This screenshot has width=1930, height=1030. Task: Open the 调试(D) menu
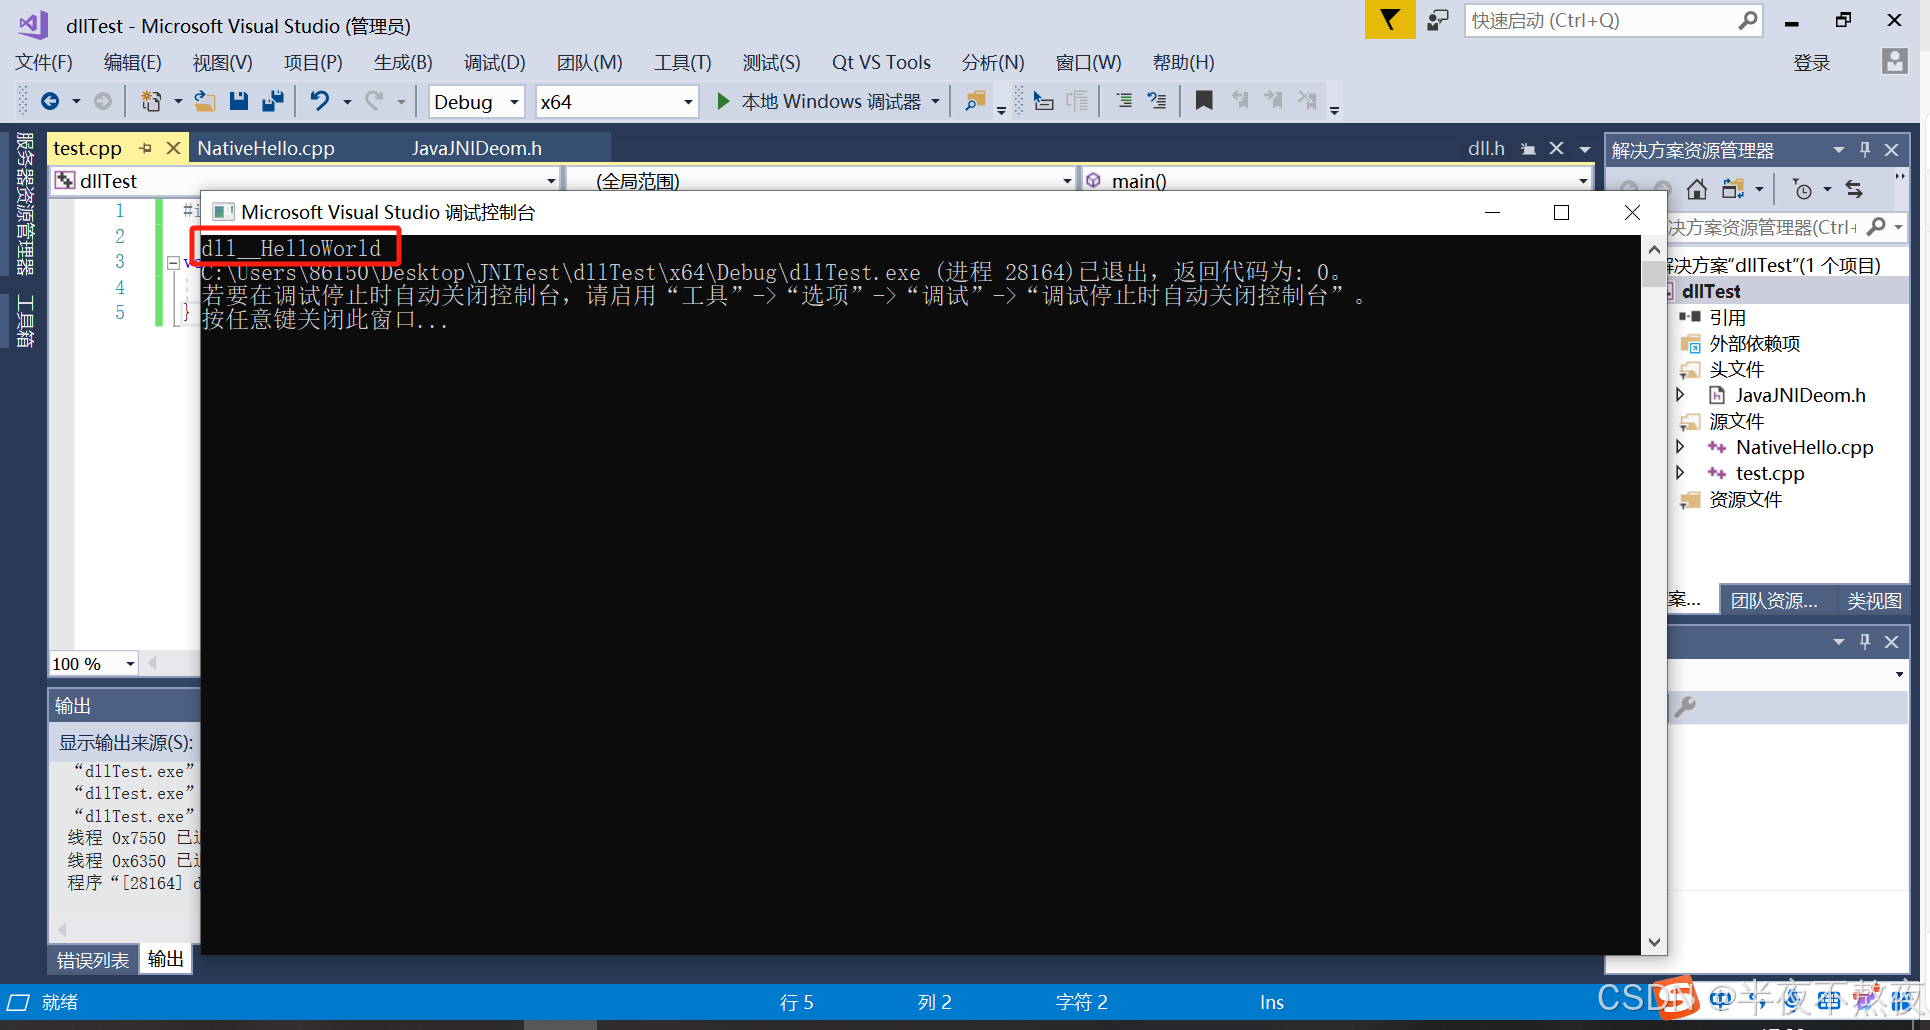pyautogui.click(x=494, y=62)
